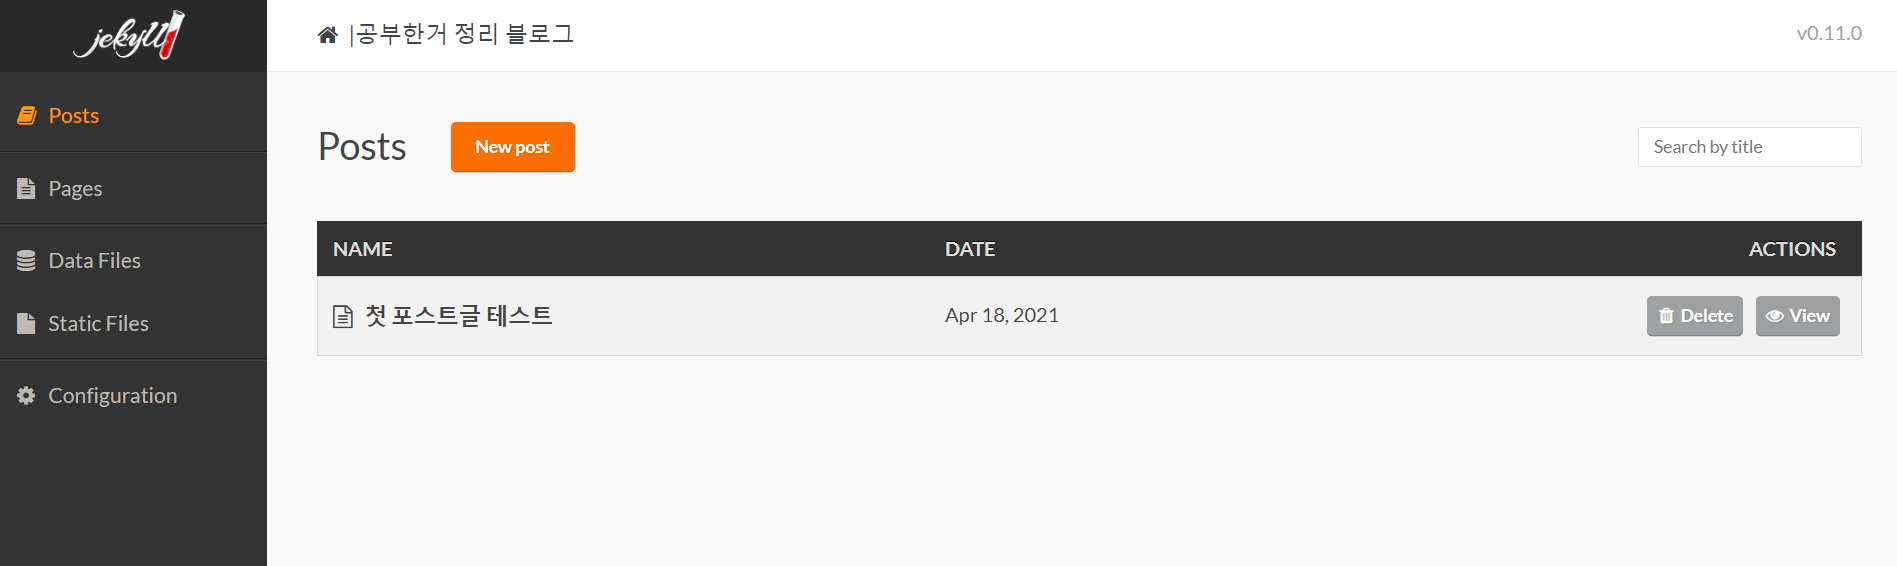This screenshot has height=566, width=1897.
Task: Click the Static Files file icon
Action: [26, 324]
